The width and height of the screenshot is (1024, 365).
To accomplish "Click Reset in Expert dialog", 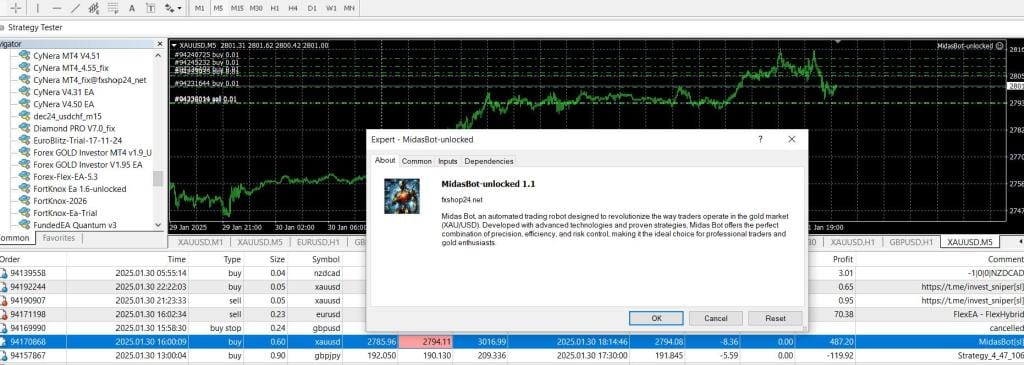I will point(775,318).
